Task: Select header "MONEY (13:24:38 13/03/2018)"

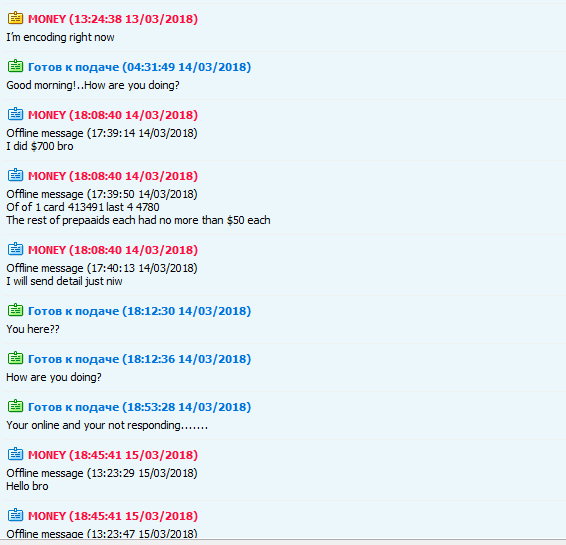Action: [113, 19]
